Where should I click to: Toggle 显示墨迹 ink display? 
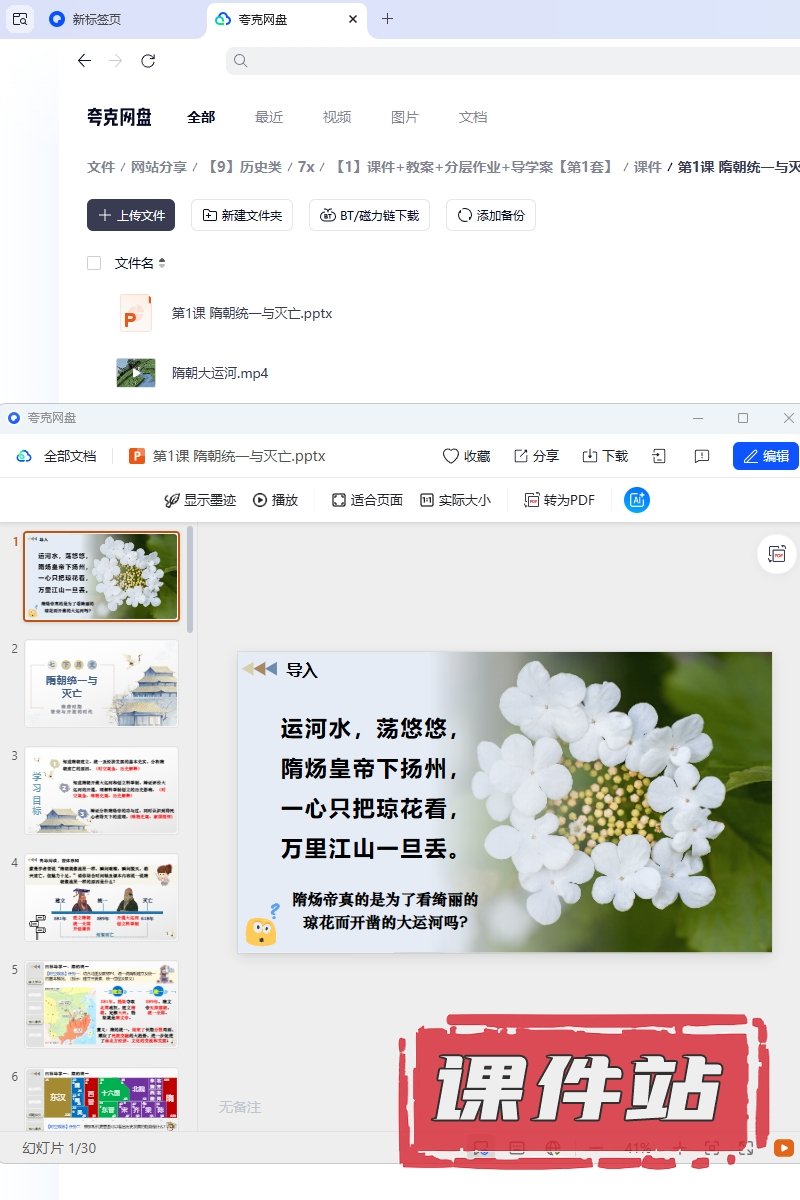pyautogui.click(x=200, y=500)
